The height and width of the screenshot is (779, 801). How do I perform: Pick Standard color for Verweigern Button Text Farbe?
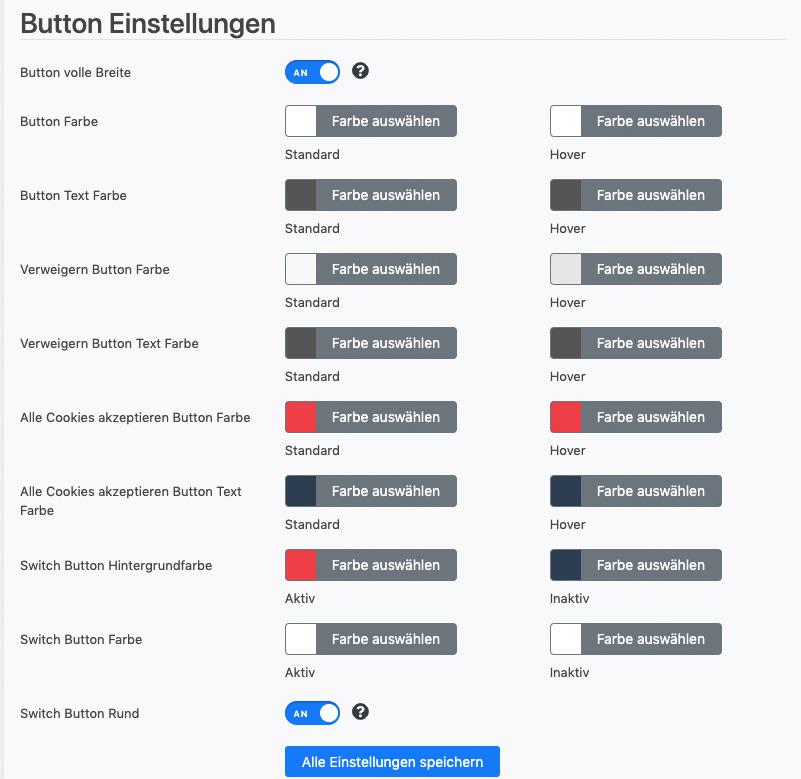coord(371,343)
